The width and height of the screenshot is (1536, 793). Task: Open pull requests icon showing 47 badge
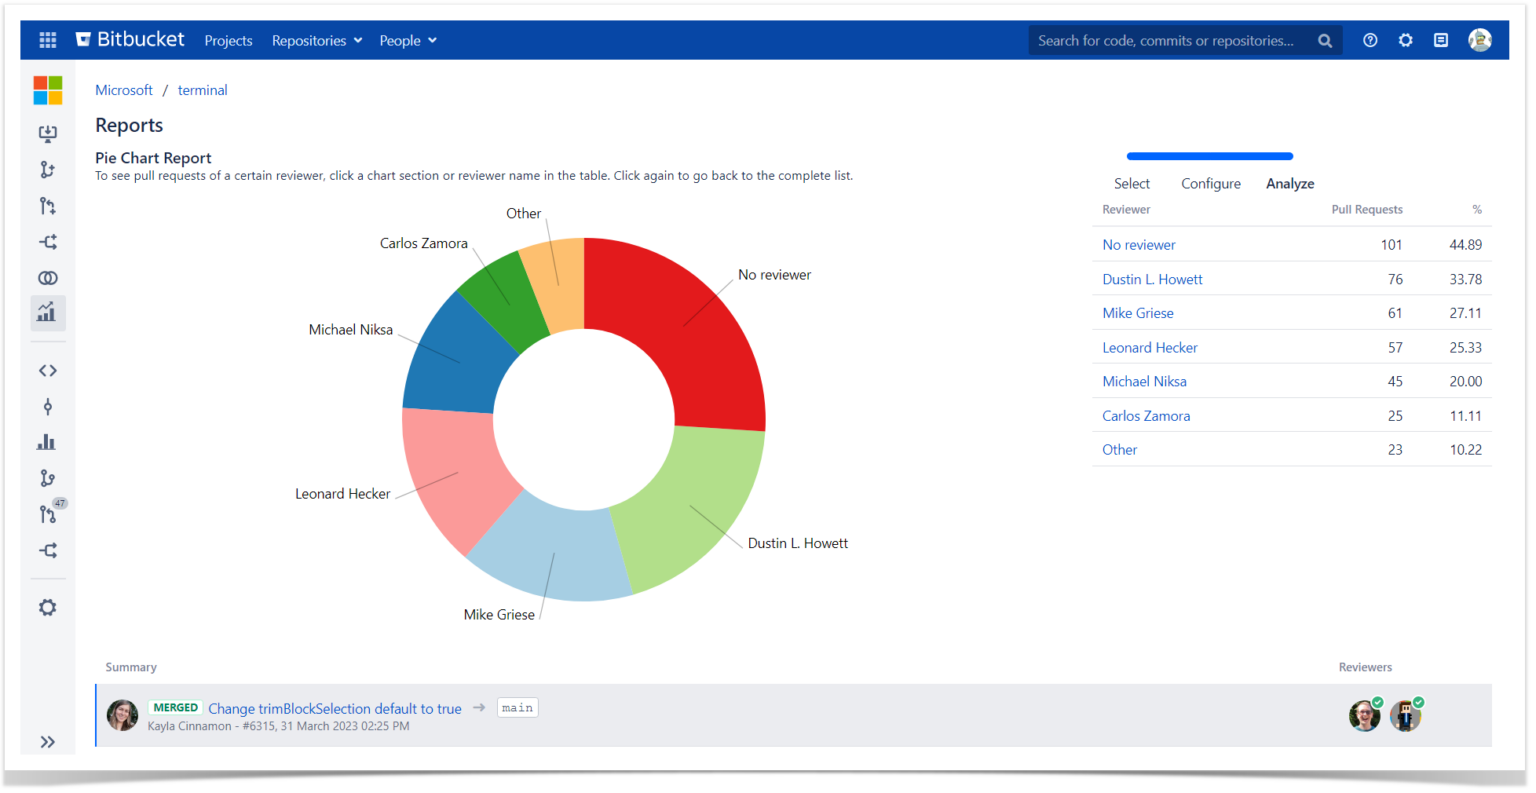click(x=47, y=513)
